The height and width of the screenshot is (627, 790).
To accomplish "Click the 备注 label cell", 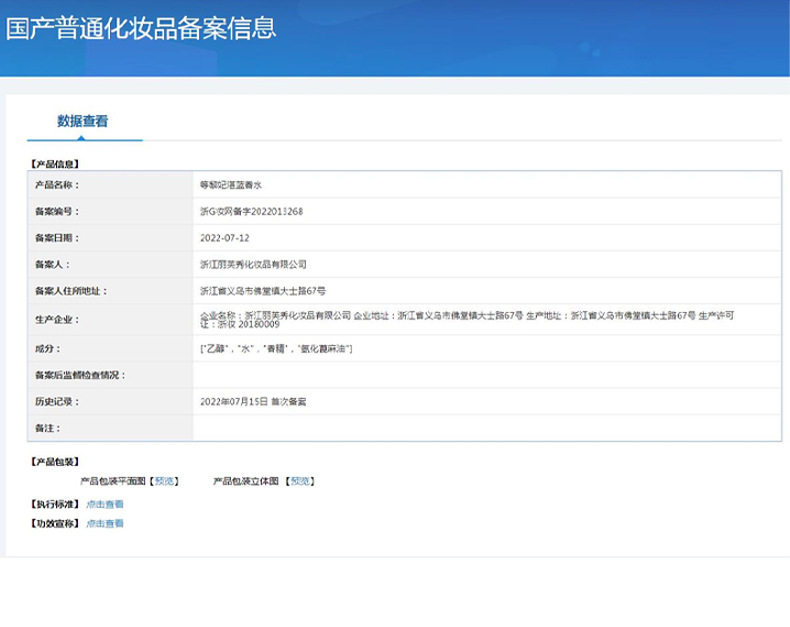I will coord(110,428).
